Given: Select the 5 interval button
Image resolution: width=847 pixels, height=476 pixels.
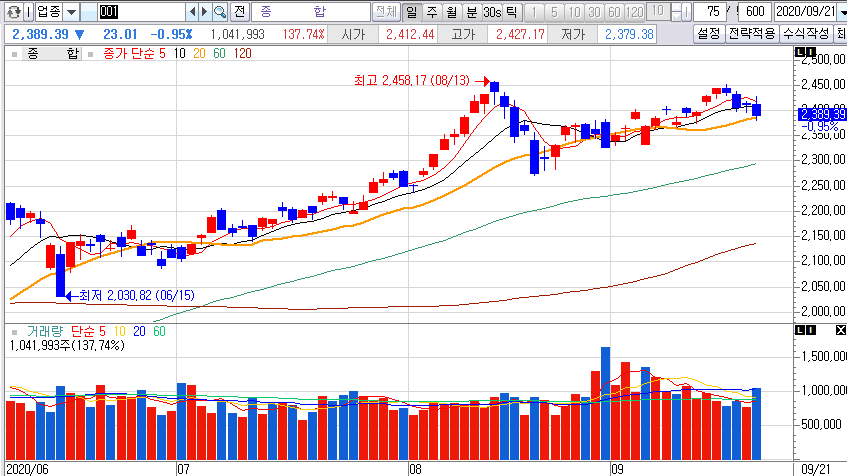Looking at the screenshot, I should pos(554,11).
